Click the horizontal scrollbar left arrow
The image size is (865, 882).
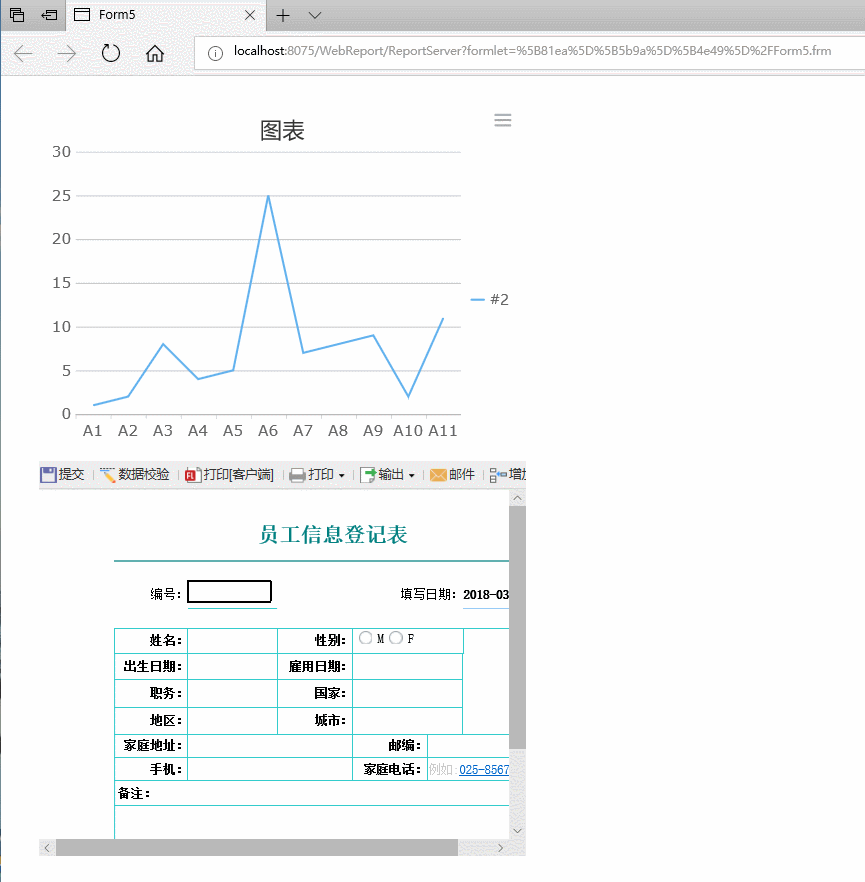coord(47,848)
